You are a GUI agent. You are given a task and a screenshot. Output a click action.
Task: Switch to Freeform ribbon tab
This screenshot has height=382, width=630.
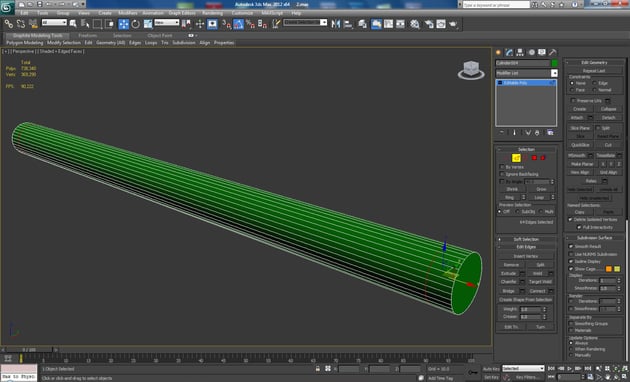click(x=88, y=35)
